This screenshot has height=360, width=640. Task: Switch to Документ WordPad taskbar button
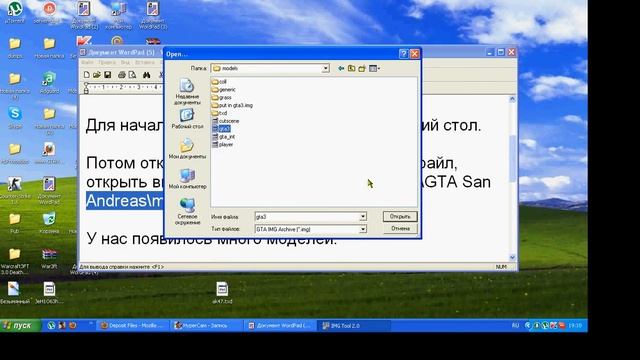tap(280, 325)
